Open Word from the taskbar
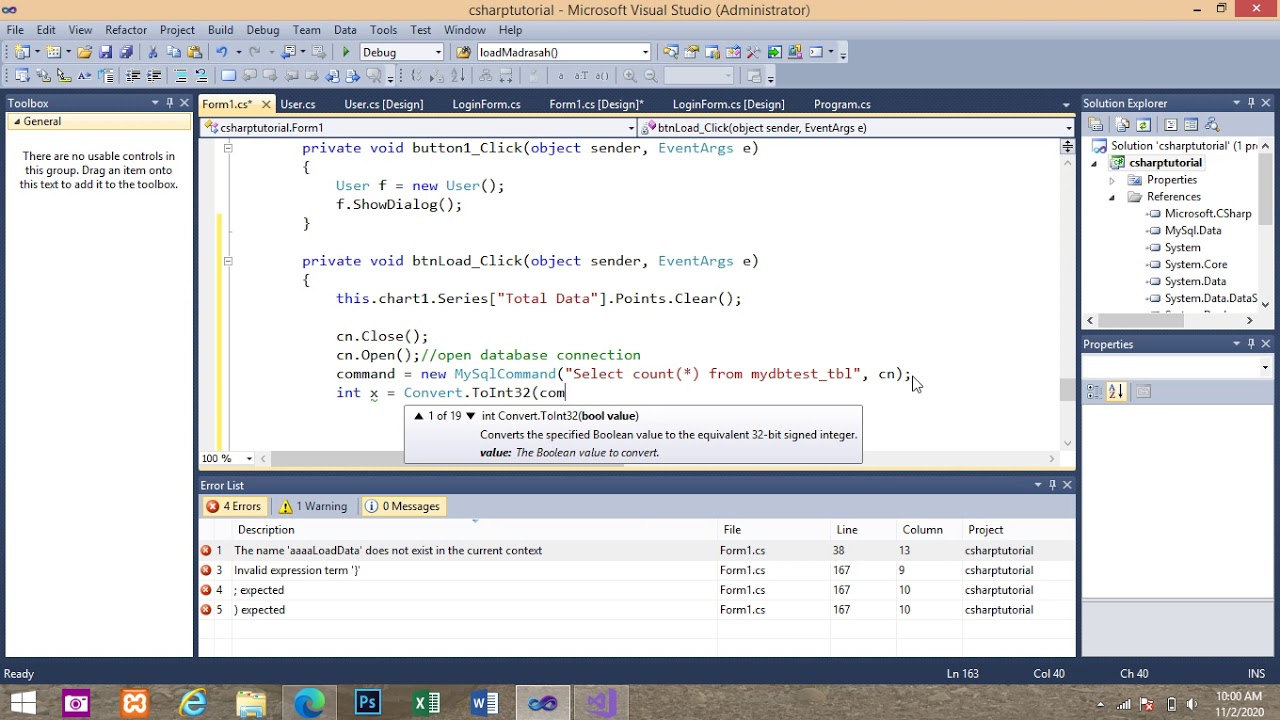The image size is (1280, 720). pos(484,703)
